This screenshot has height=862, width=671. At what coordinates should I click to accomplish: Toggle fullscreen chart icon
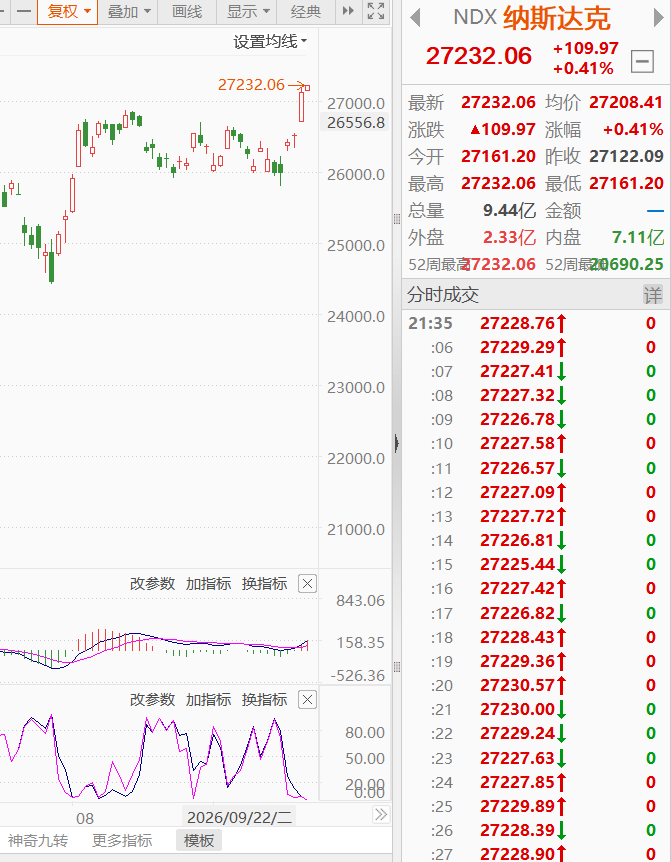(x=376, y=11)
